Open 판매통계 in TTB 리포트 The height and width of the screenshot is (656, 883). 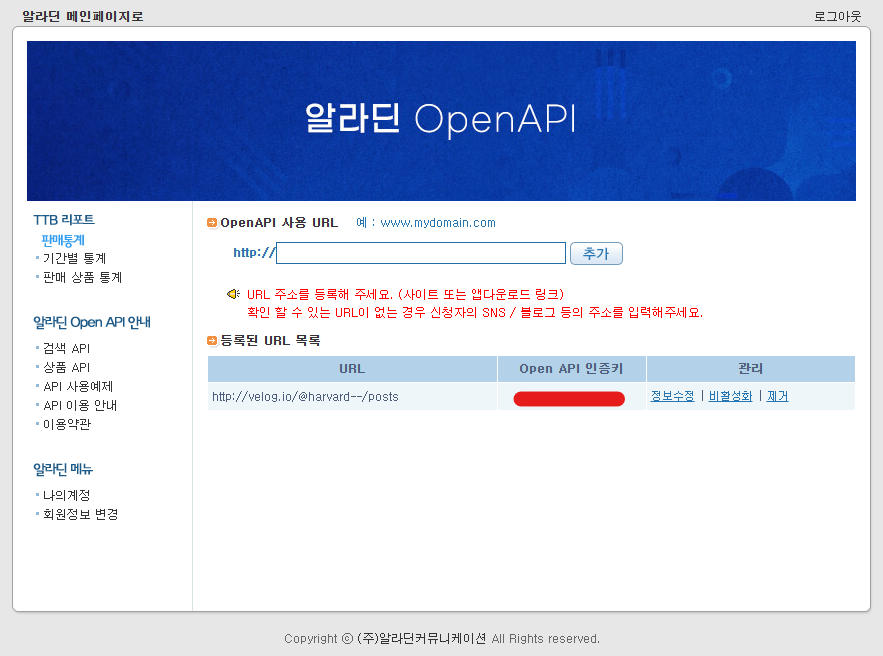coord(63,240)
